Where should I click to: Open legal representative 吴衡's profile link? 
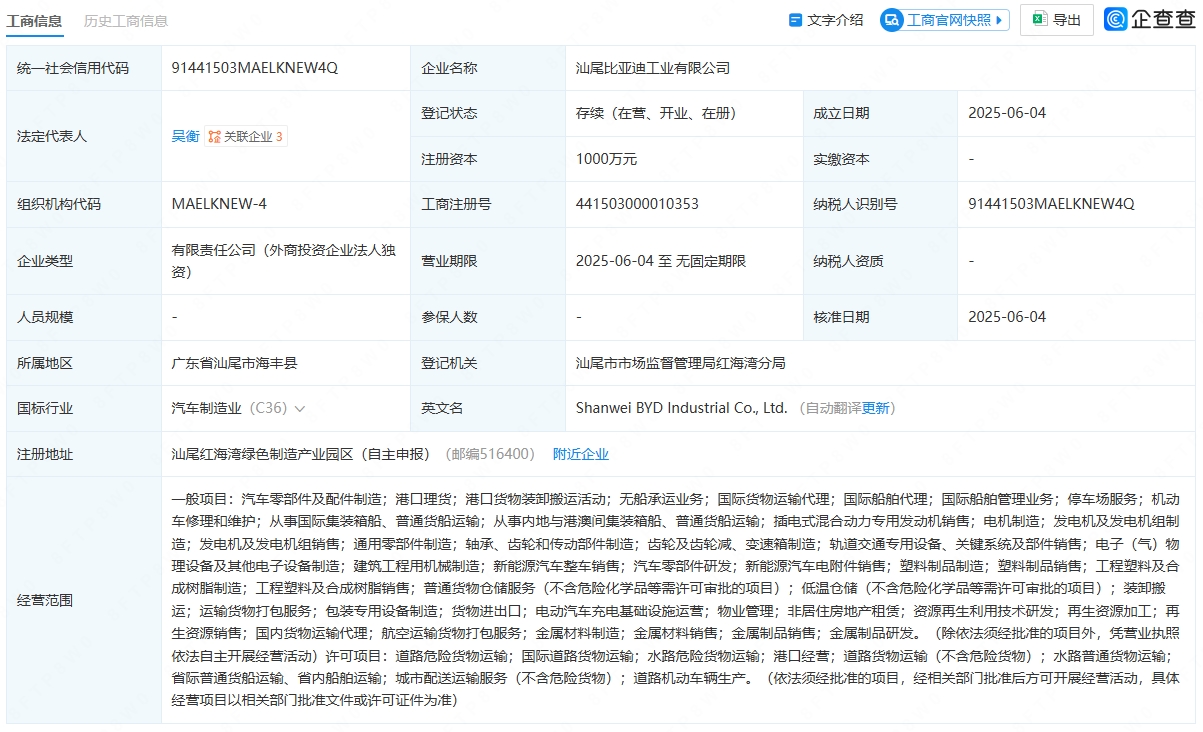[185, 136]
